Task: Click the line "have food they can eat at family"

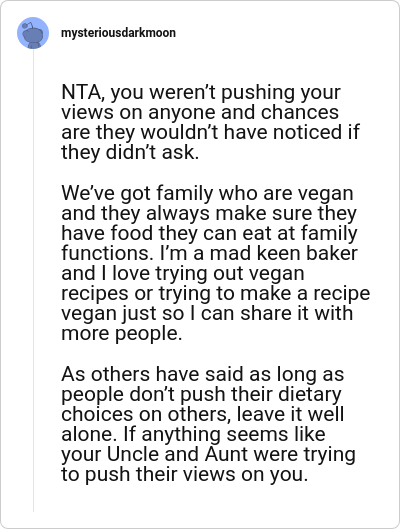Action: pos(209,233)
